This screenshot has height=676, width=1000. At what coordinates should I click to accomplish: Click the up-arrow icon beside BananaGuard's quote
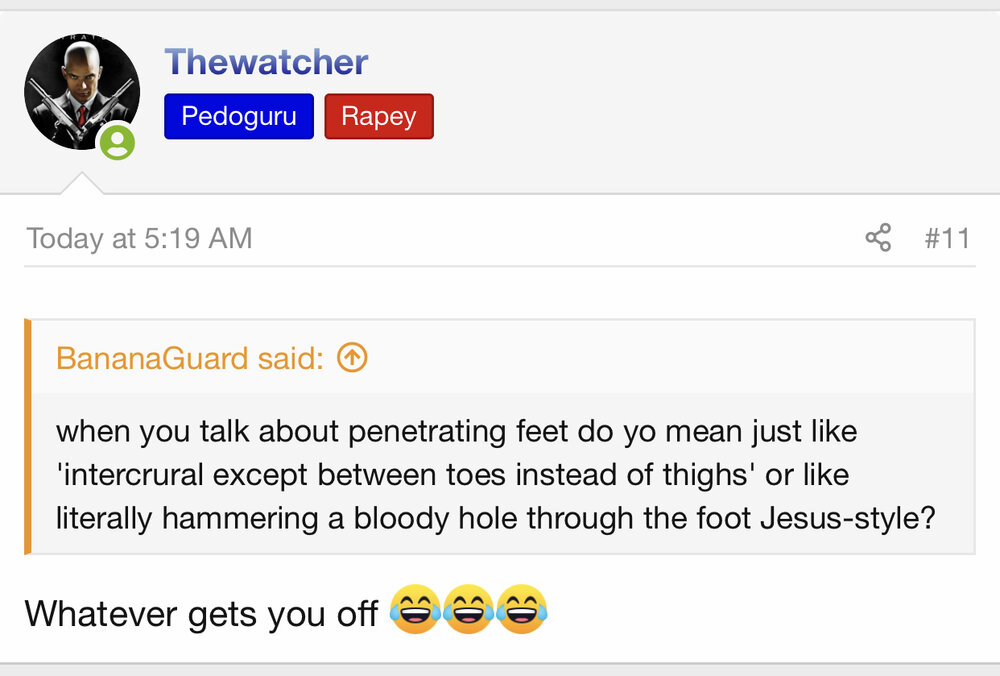click(x=352, y=357)
